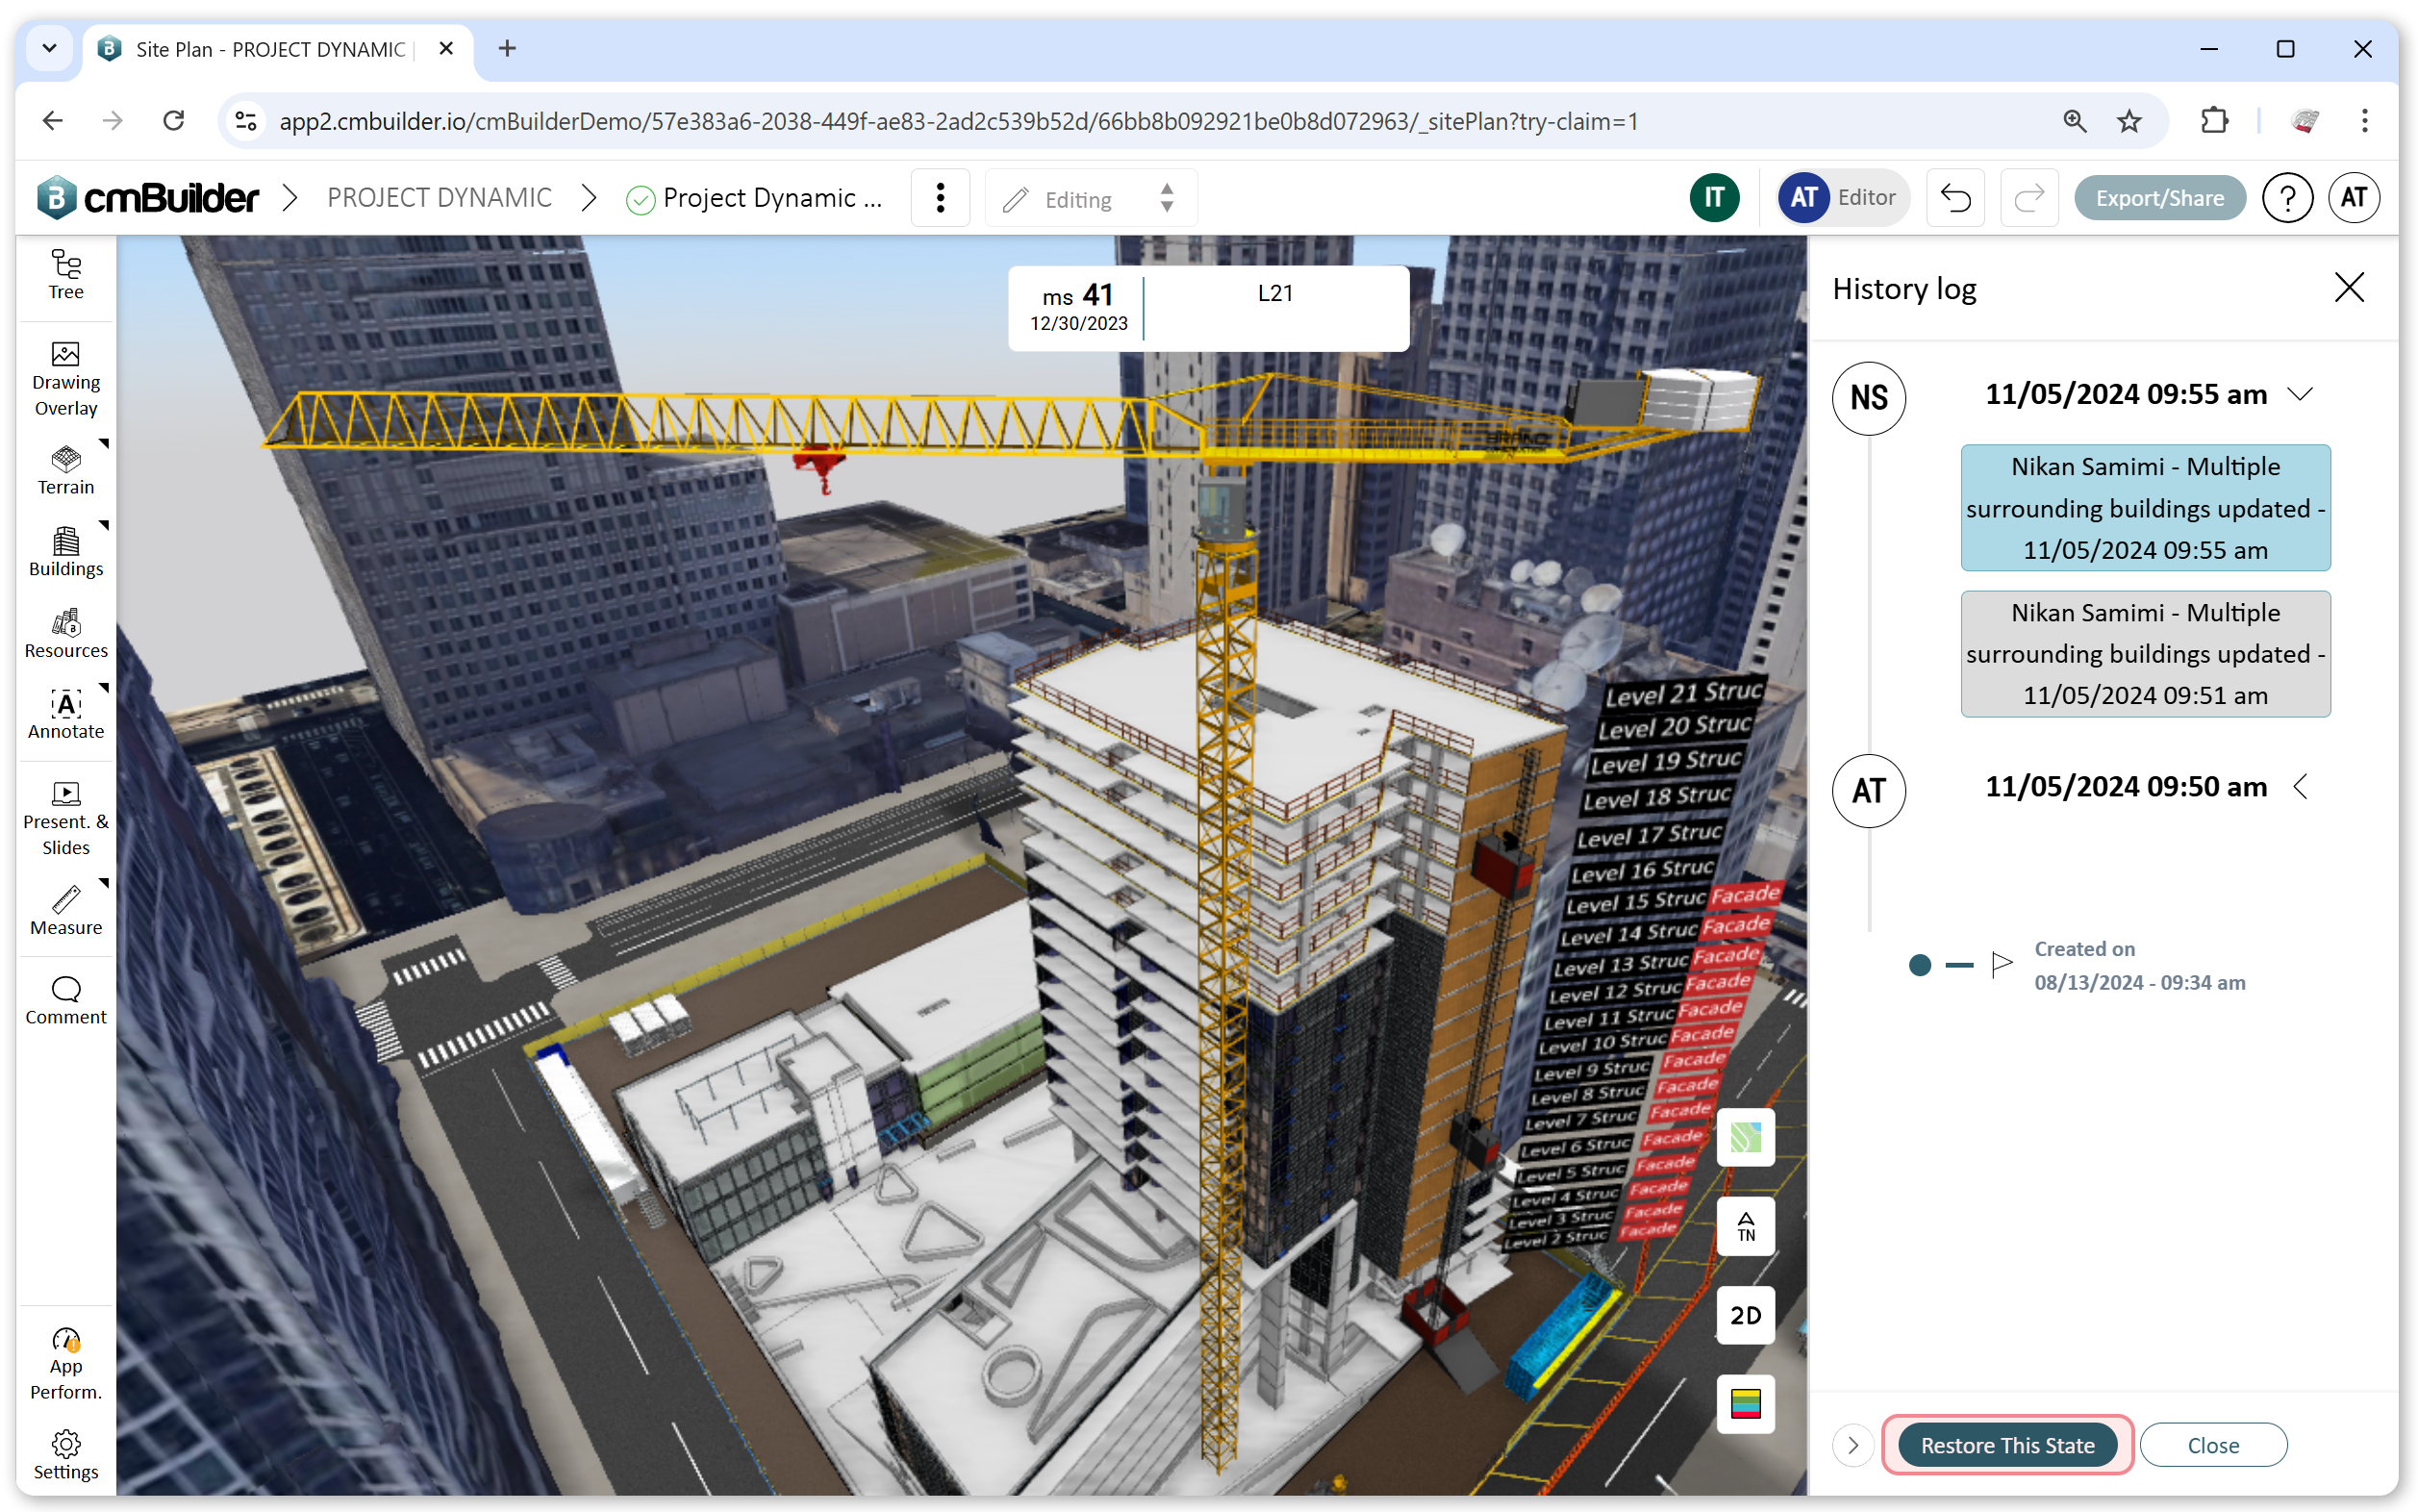2418x1512 pixels.
Task: Select the 09:51 am history entry
Action: pyautogui.click(x=2145, y=654)
